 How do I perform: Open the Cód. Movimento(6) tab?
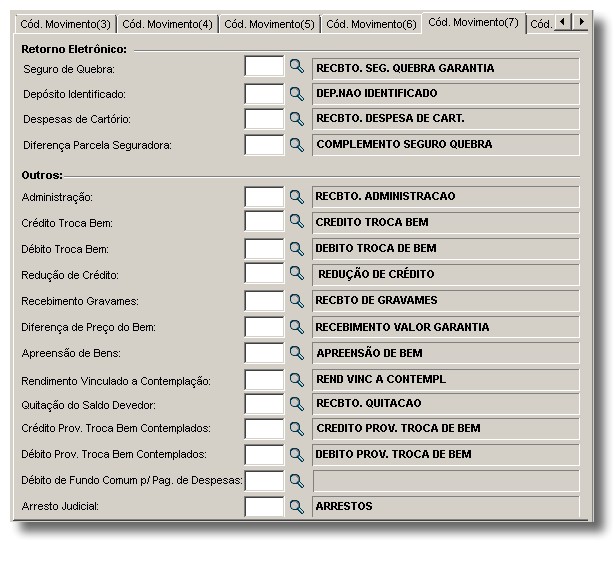click(371, 24)
